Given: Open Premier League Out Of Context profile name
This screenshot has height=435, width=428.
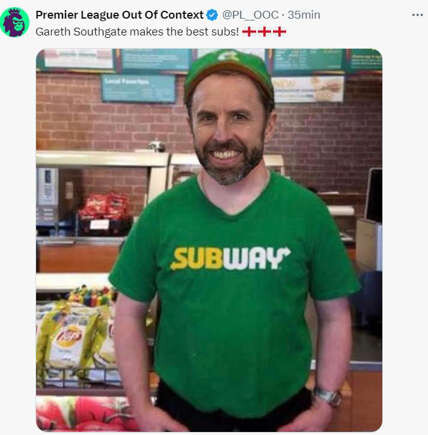Looking at the screenshot, I should point(119,15).
